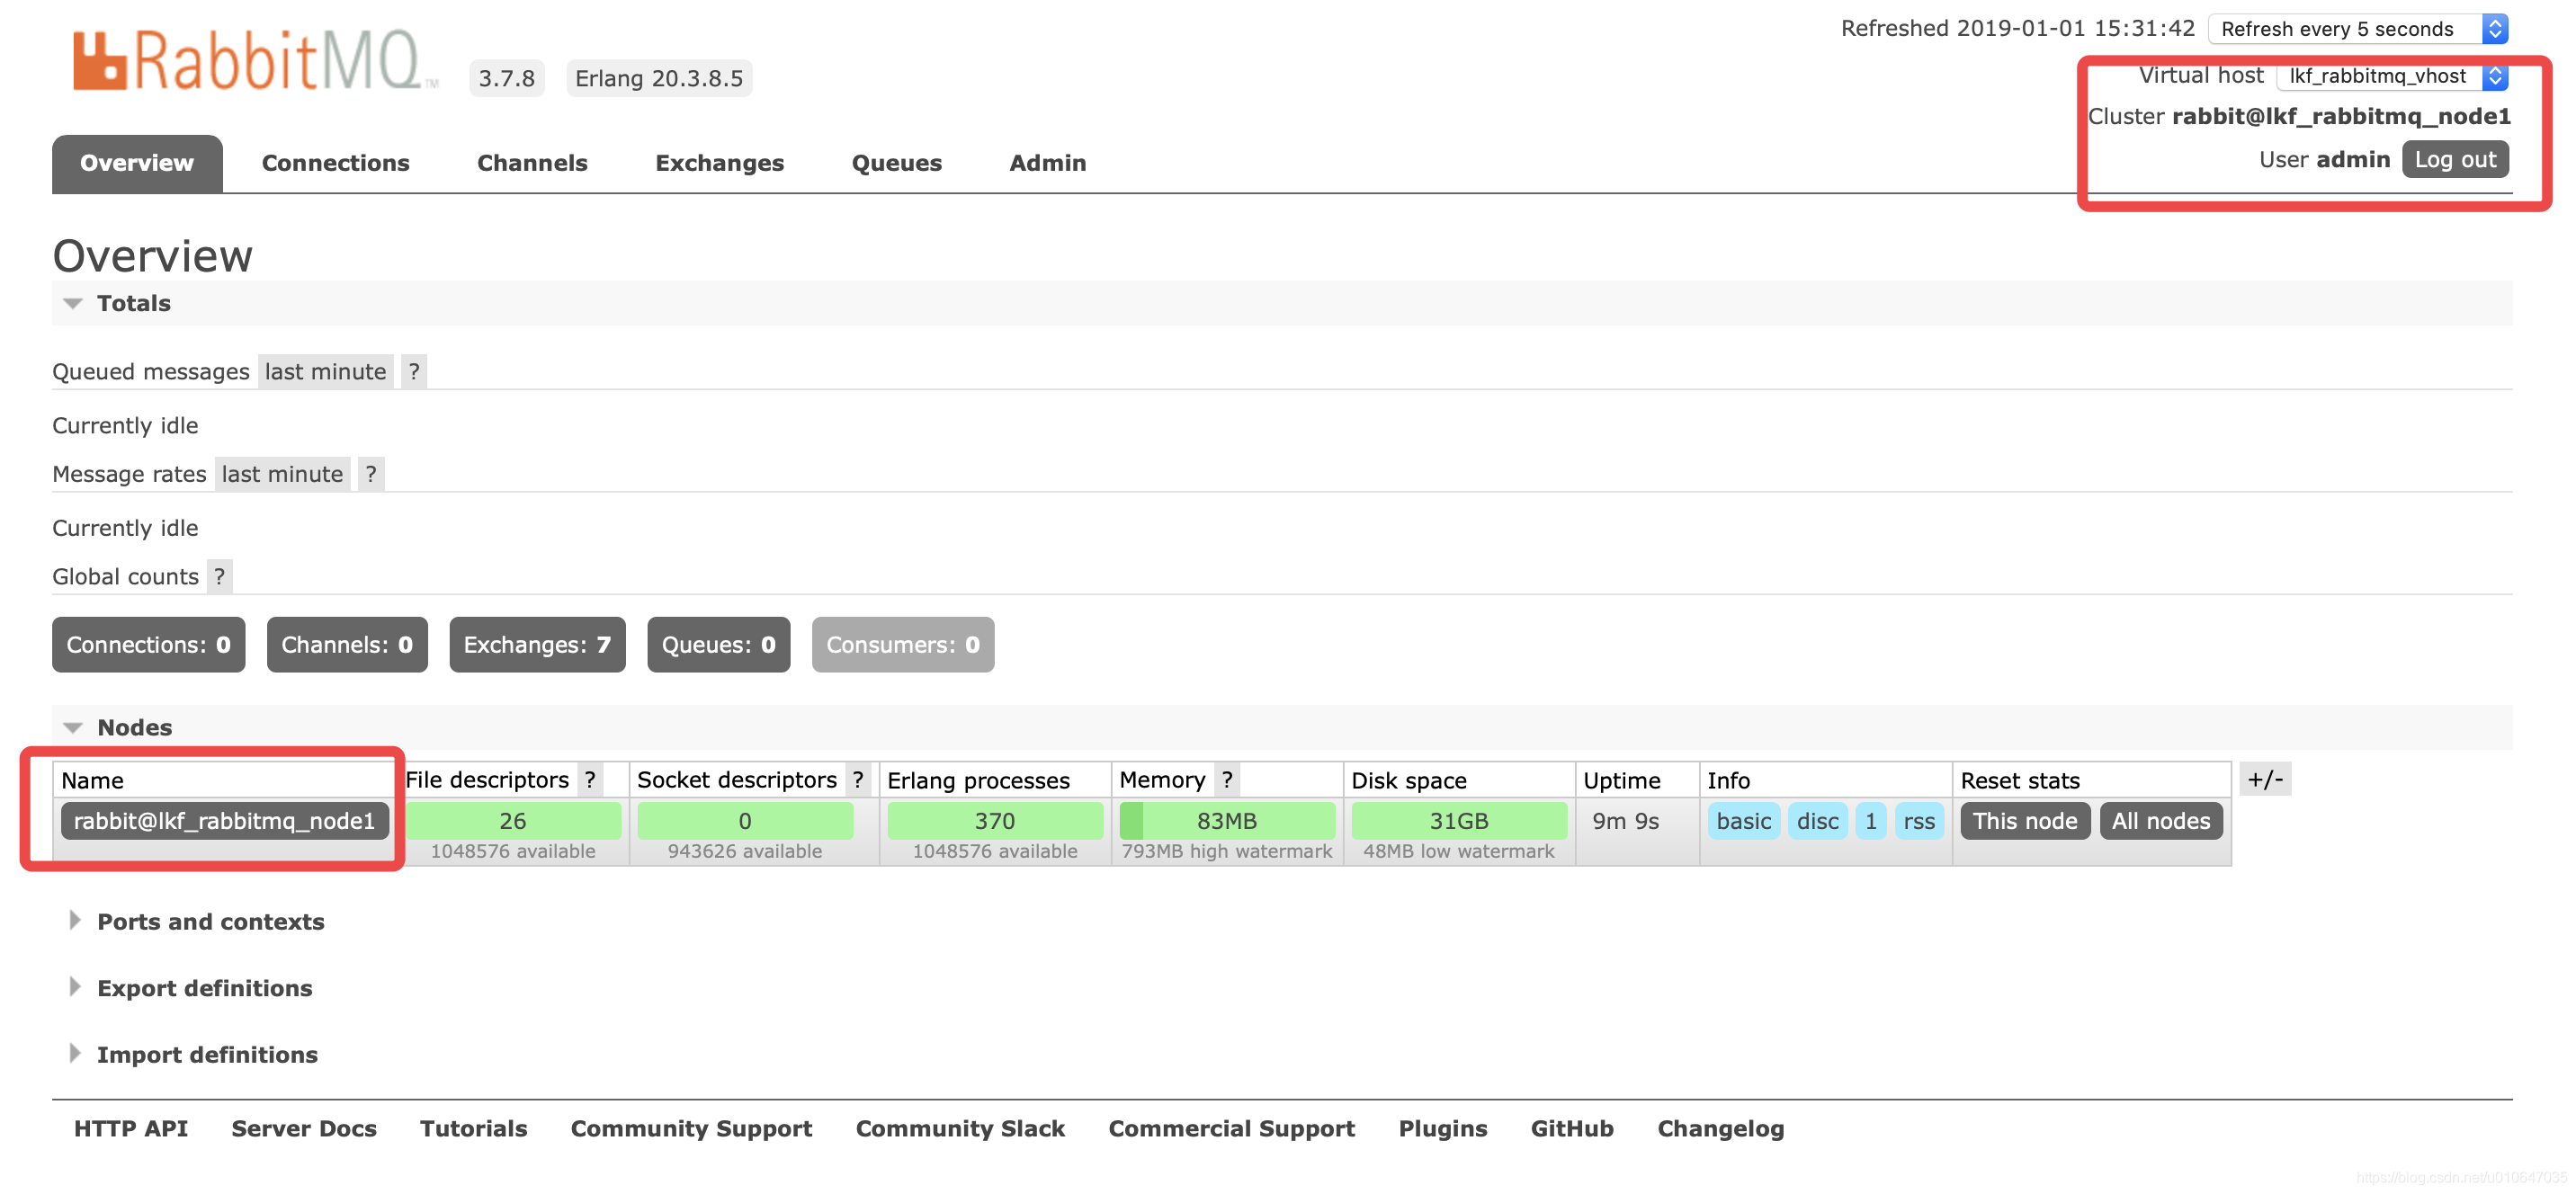Change Queued messages last minute range
This screenshot has width=2576, height=1194.
[325, 372]
